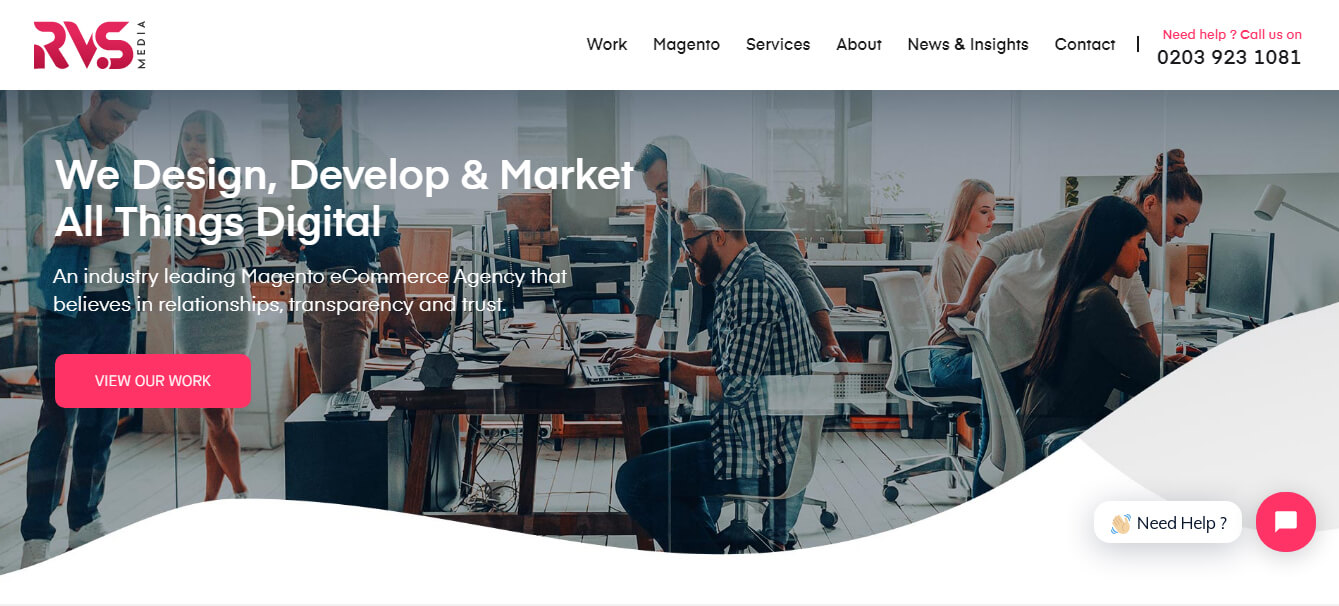Click the vertical MEDIA text in logo
The height and width of the screenshot is (606, 1339).
tap(142, 45)
